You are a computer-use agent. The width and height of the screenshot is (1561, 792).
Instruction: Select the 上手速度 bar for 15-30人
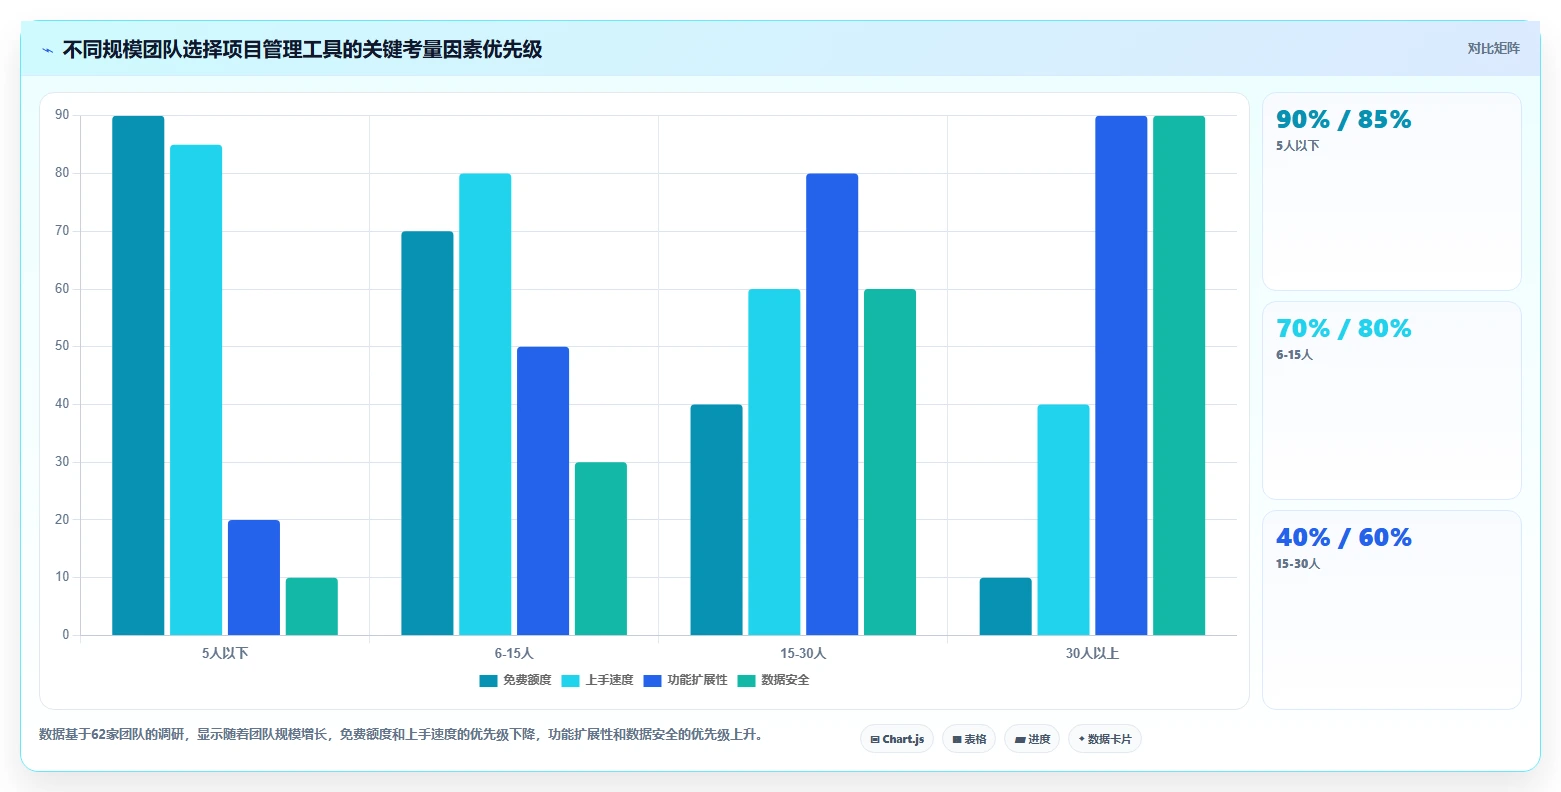click(774, 462)
